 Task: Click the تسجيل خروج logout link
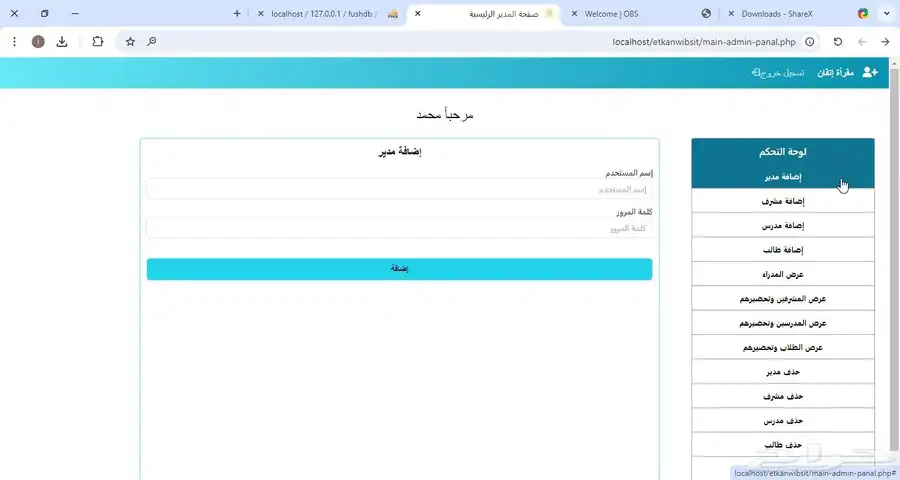point(778,73)
